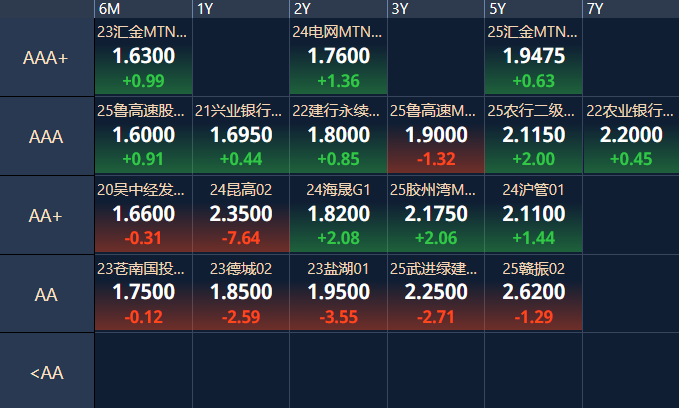Select the AAA+ rating row header
The image size is (679, 408).
[x=47, y=58]
